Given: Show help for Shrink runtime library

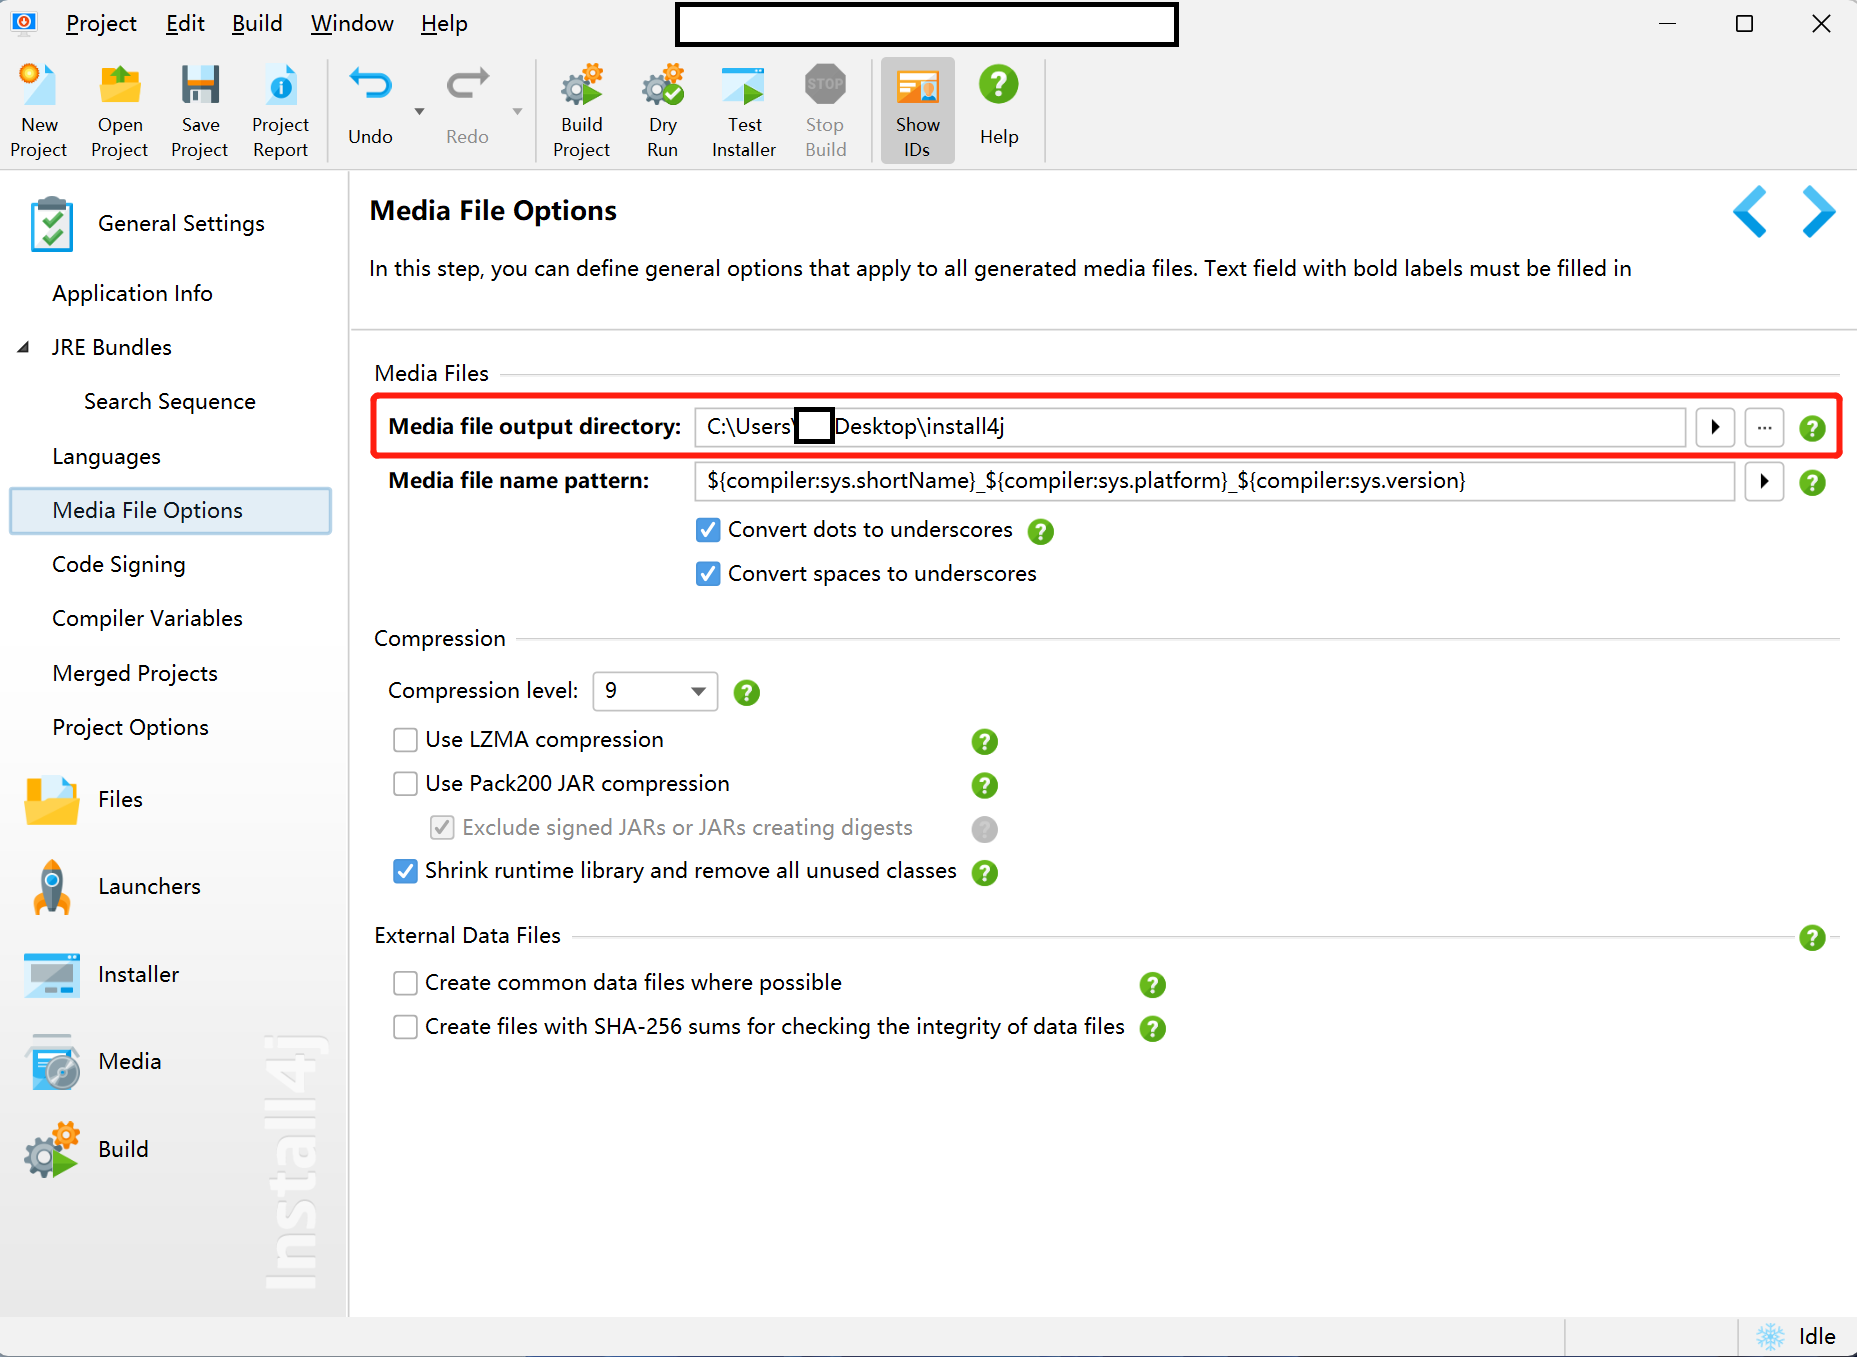Looking at the screenshot, I should point(985,872).
